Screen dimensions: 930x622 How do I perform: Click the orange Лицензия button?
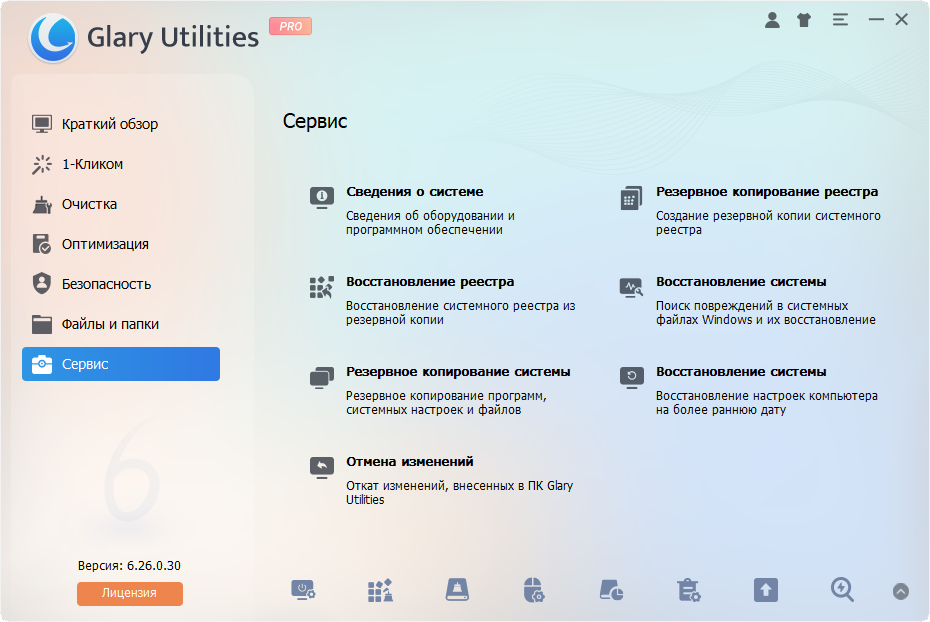click(130, 594)
